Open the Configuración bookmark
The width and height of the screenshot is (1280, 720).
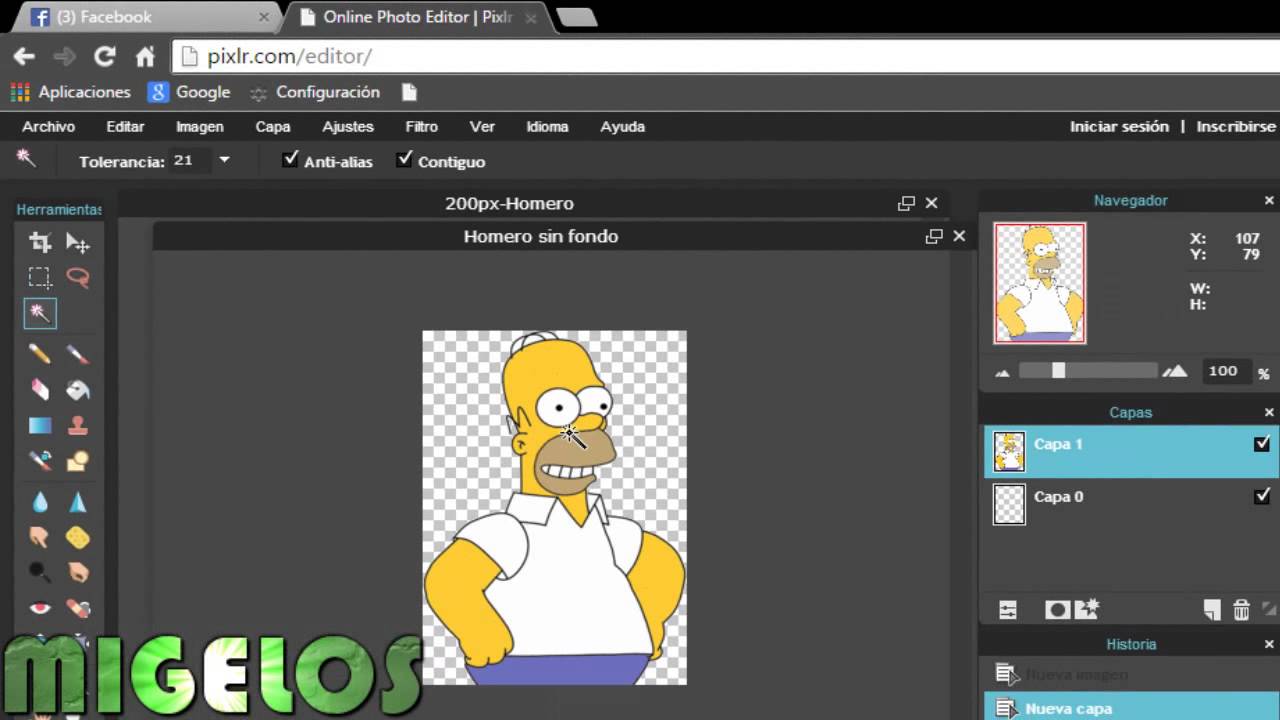click(x=315, y=92)
